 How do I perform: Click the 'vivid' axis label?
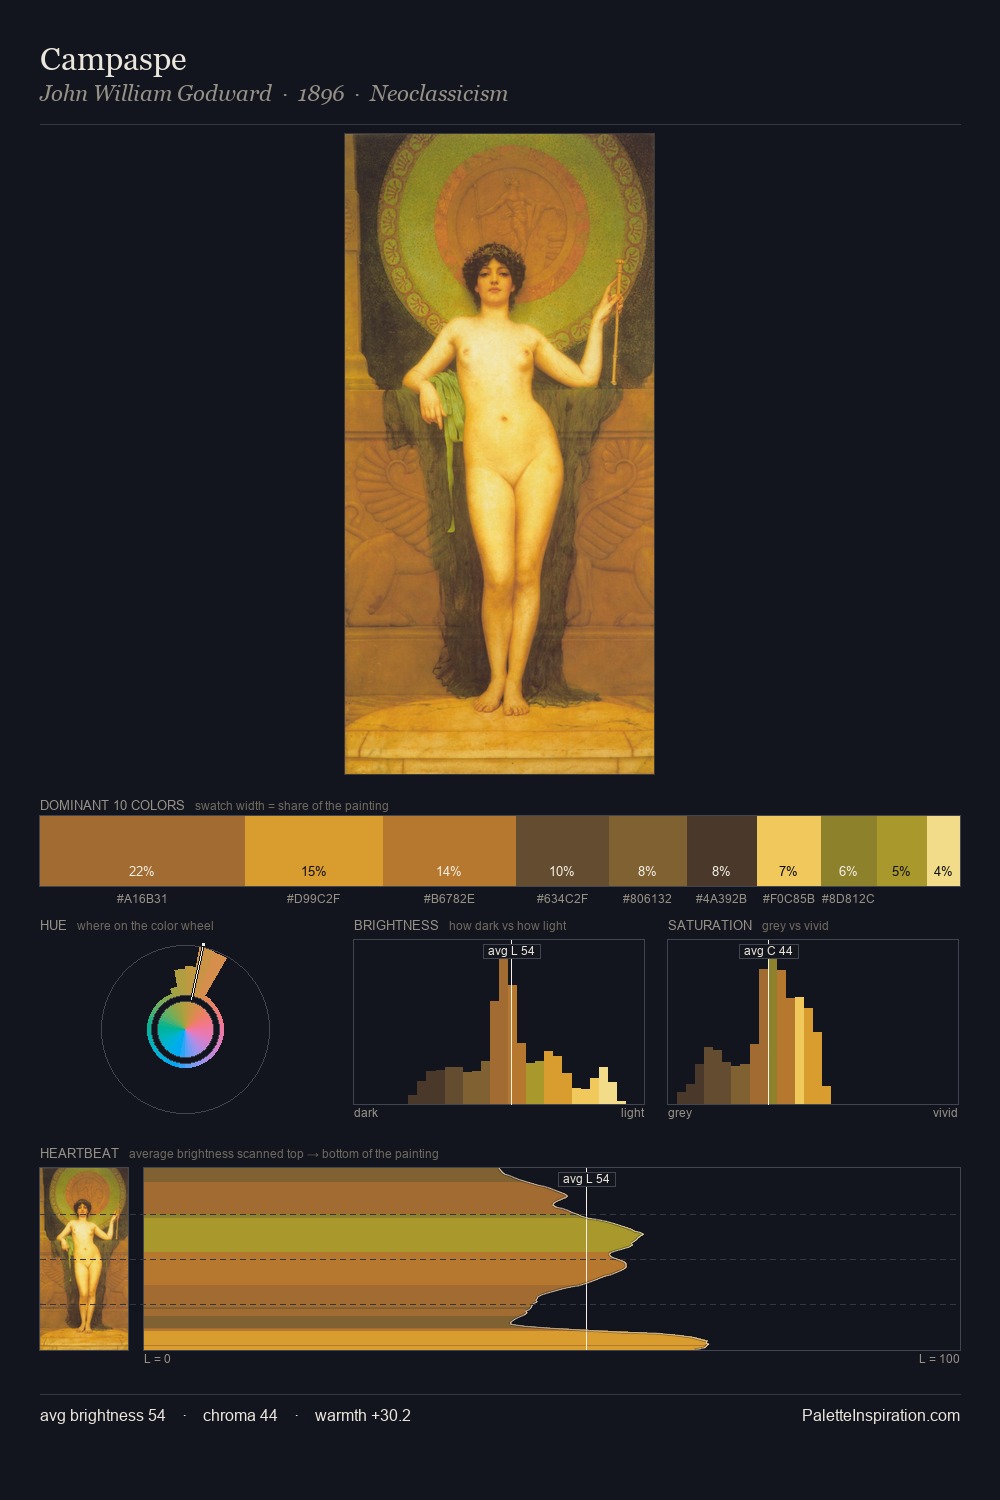(945, 1113)
